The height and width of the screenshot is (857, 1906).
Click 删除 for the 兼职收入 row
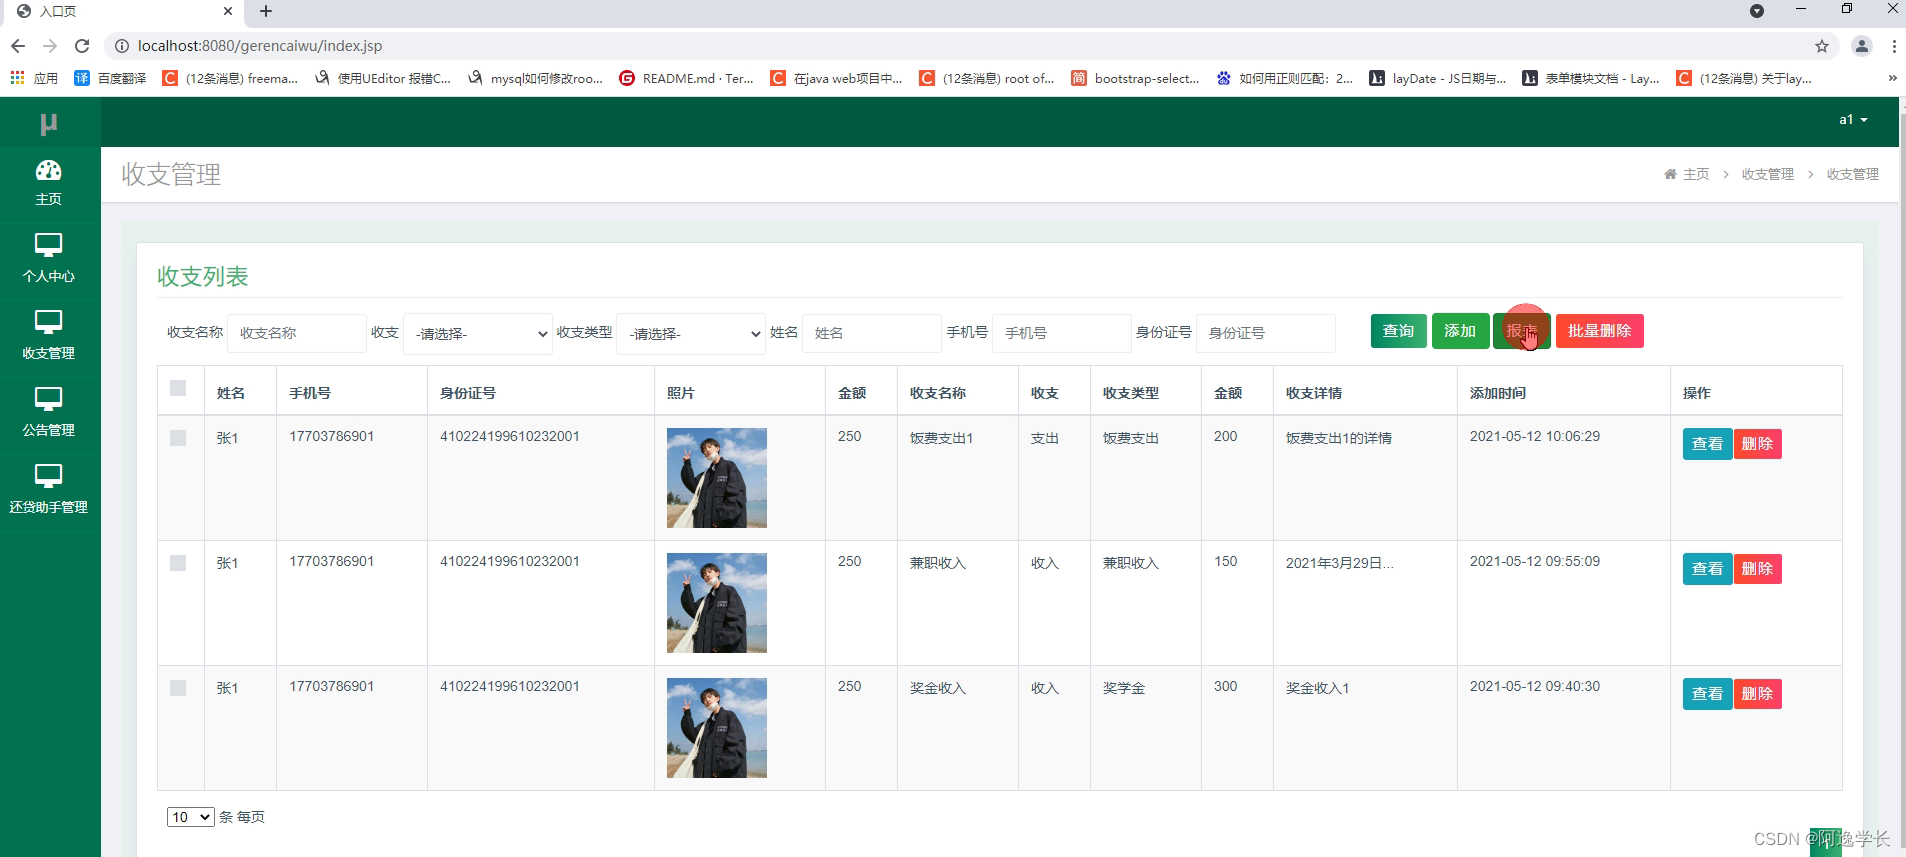click(x=1757, y=569)
